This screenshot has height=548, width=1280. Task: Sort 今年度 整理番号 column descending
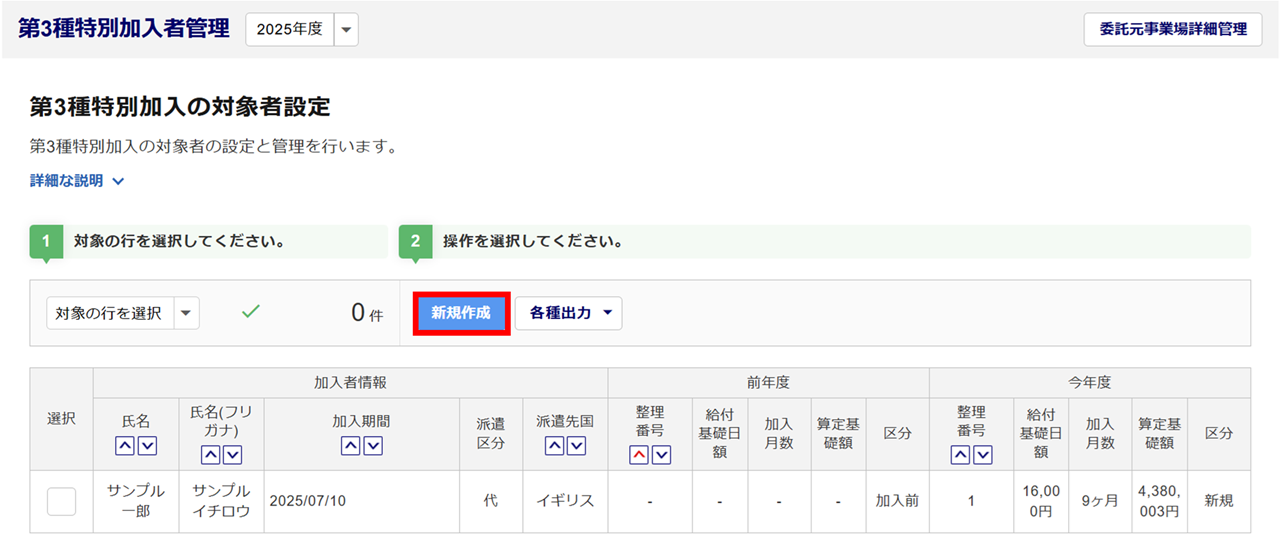coord(982,455)
